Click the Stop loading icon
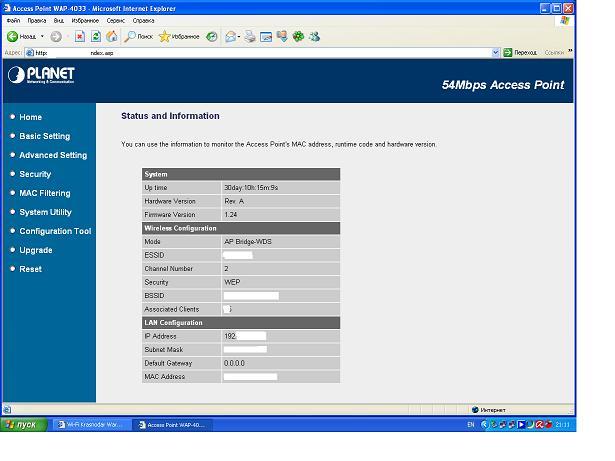The width and height of the screenshot is (615, 461). [80, 36]
